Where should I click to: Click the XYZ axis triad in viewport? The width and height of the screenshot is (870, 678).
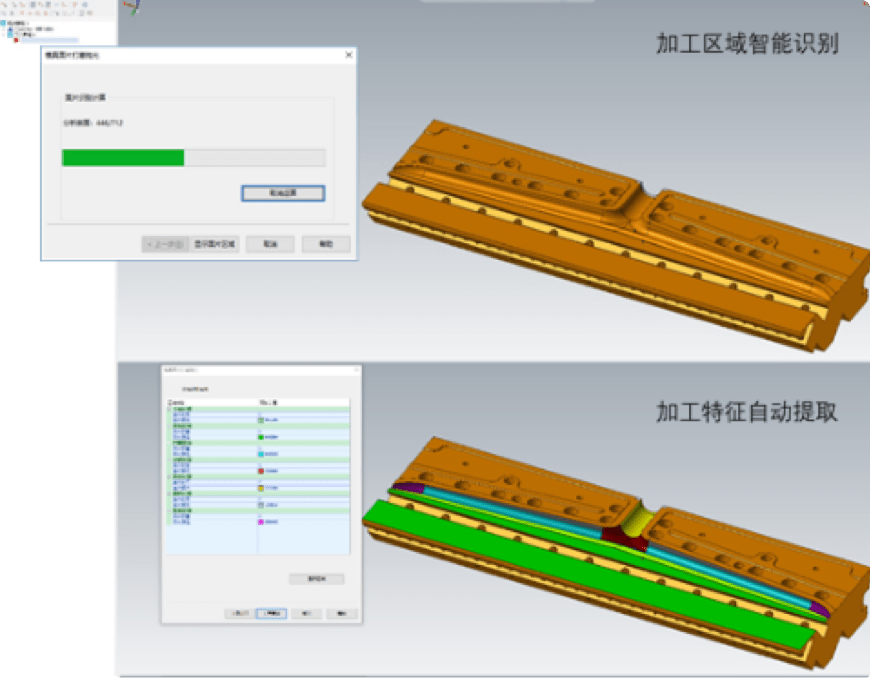133,7
